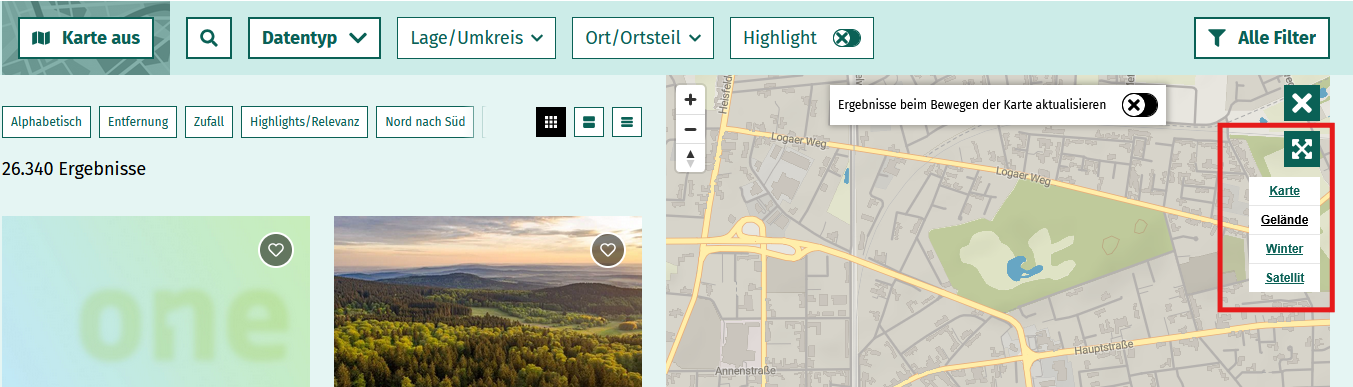
Task: Select the Karte map layer
Action: (x=1284, y=191)
